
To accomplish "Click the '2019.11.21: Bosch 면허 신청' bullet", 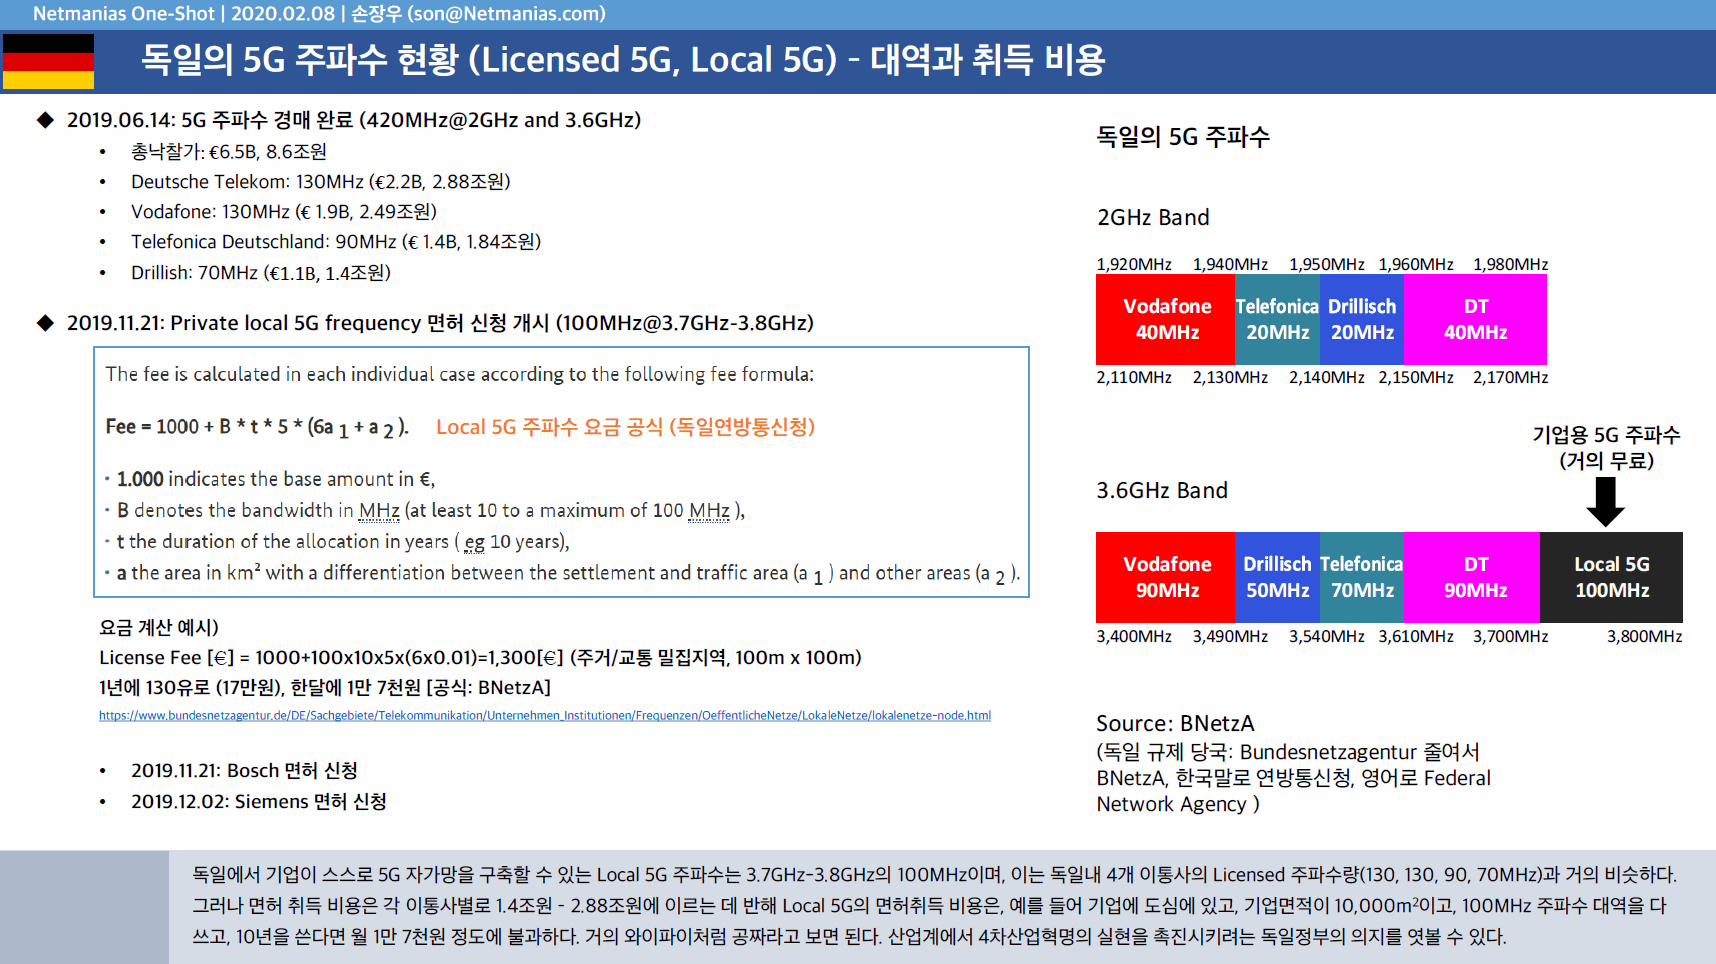I will [x=244, y=771].
